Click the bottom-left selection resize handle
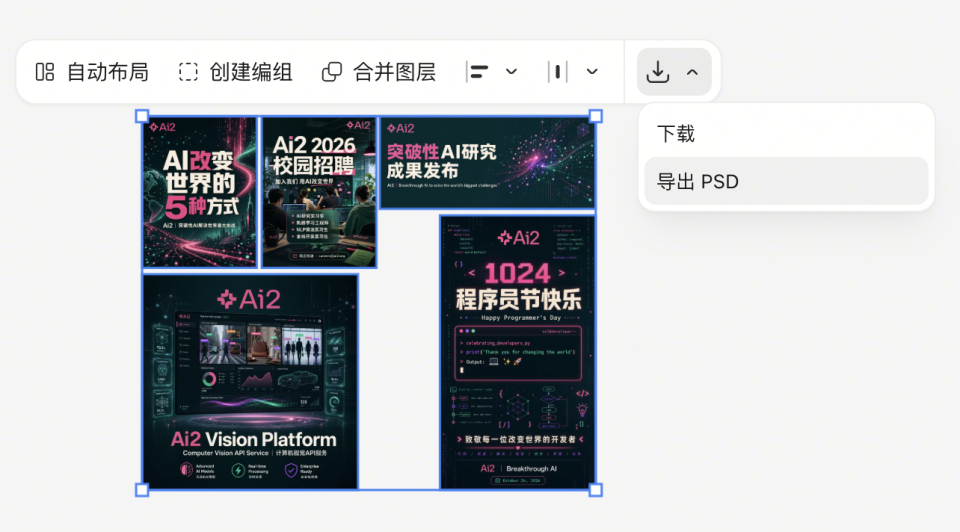 point(142,490)
